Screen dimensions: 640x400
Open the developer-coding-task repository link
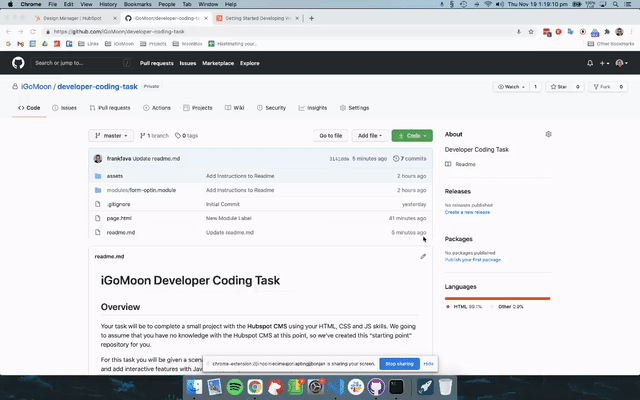click(x=97, y=87)
